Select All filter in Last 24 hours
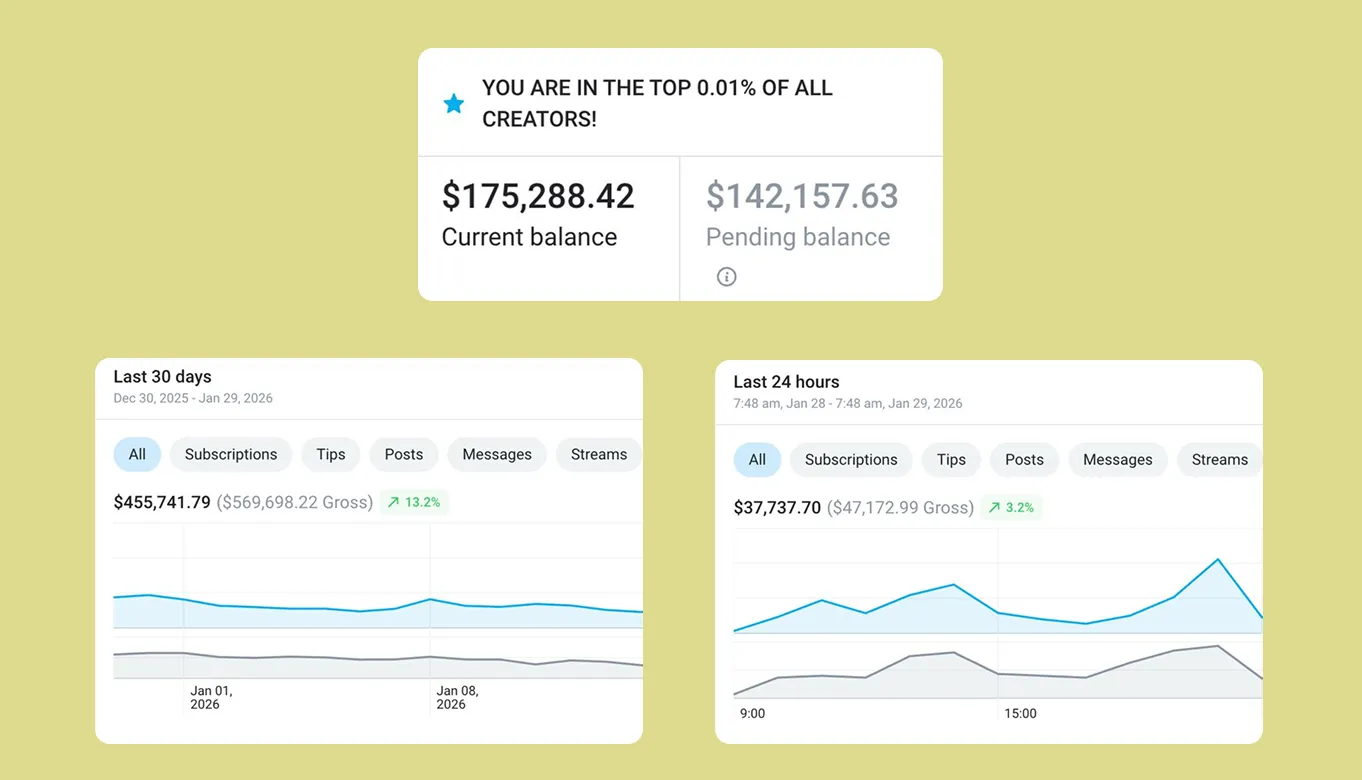Viewport: 1362px width, 780px height. pyautogui.click(x=757, y=460)
